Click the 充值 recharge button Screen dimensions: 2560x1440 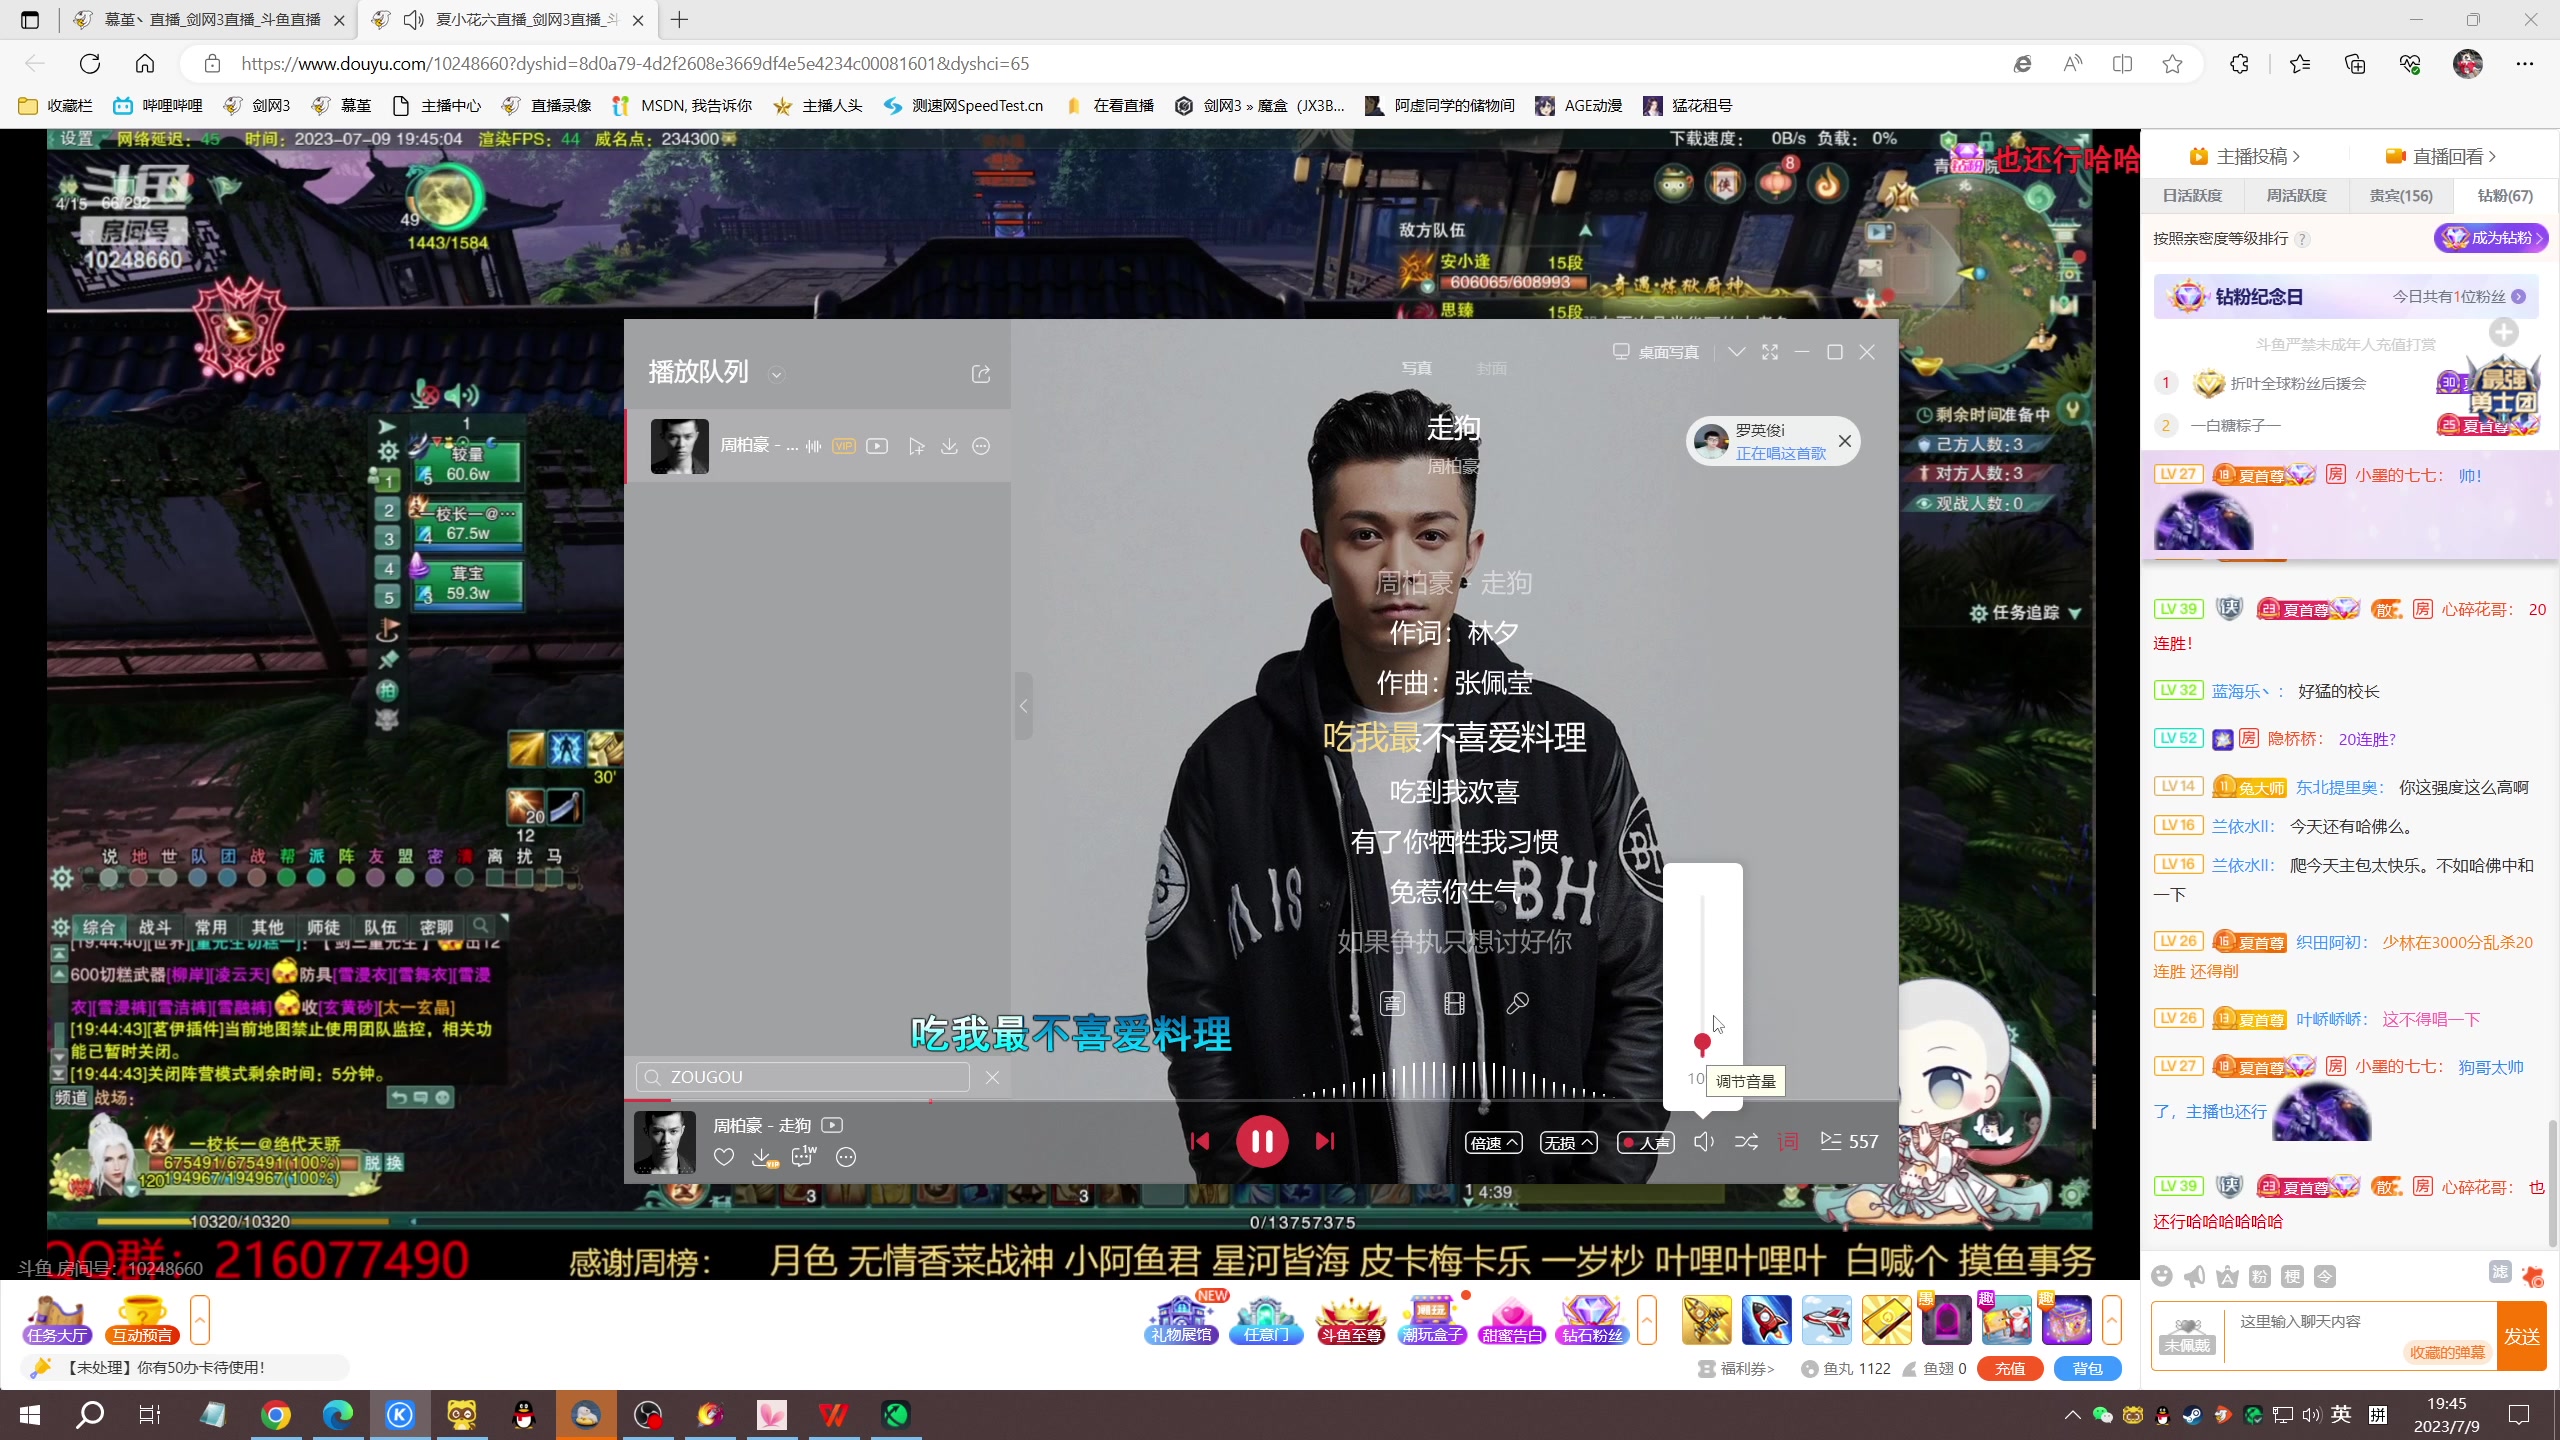point(2009,1368)
